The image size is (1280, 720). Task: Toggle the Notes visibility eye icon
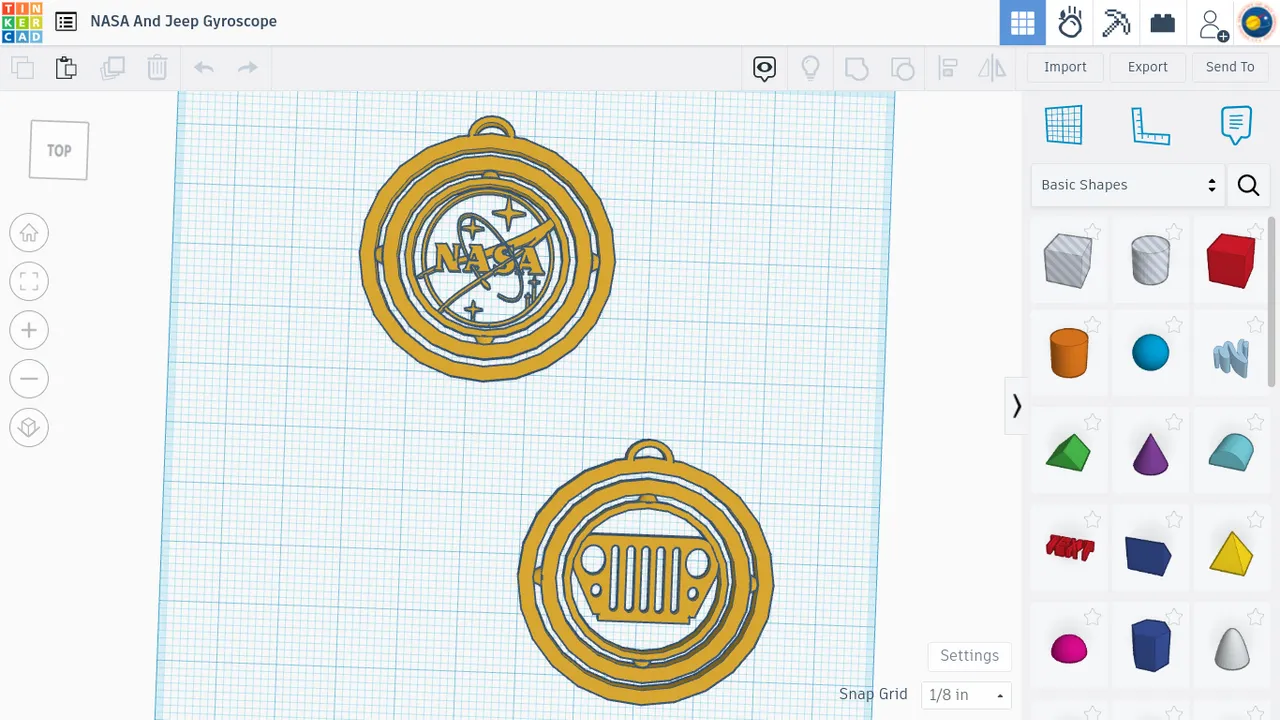coord(765,68)
